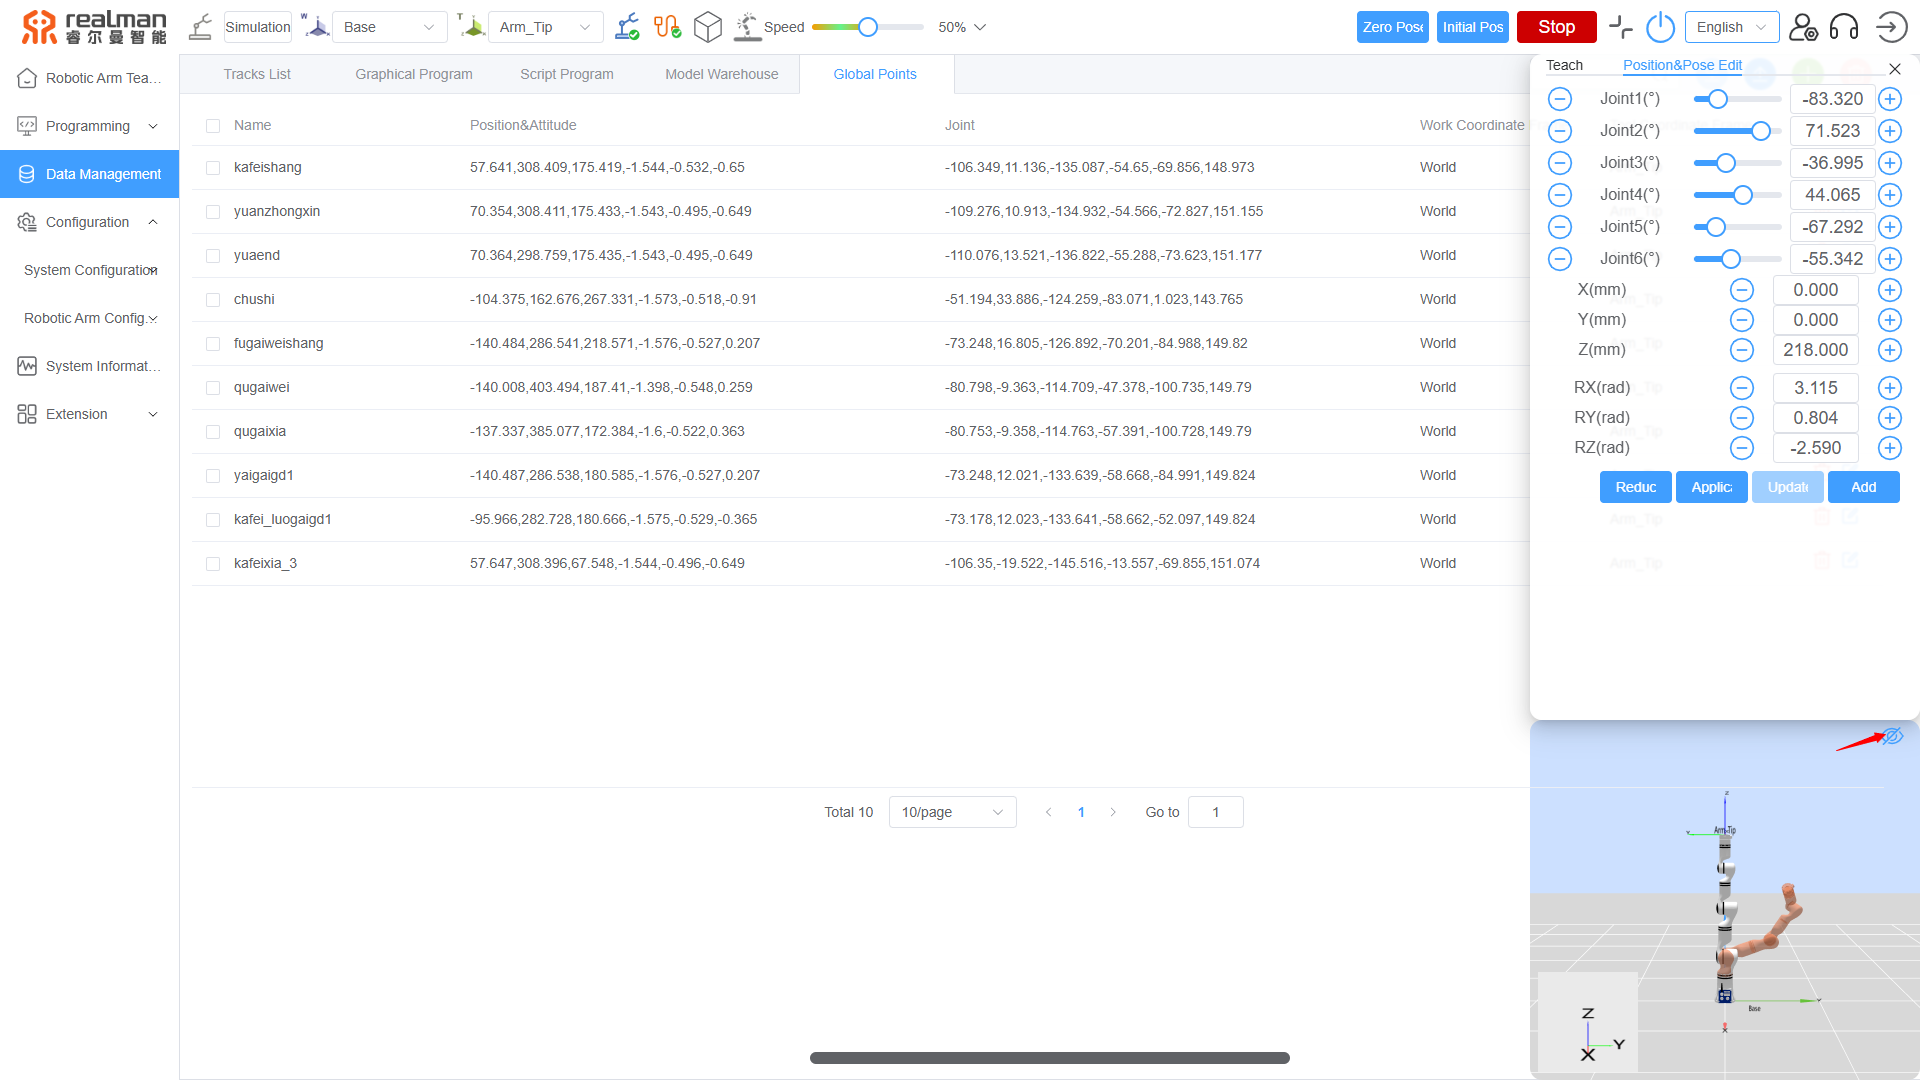1920x1080 pixels.
Task: Click the power button icon
Action: pyautogui.click(x=1660, y=27)
